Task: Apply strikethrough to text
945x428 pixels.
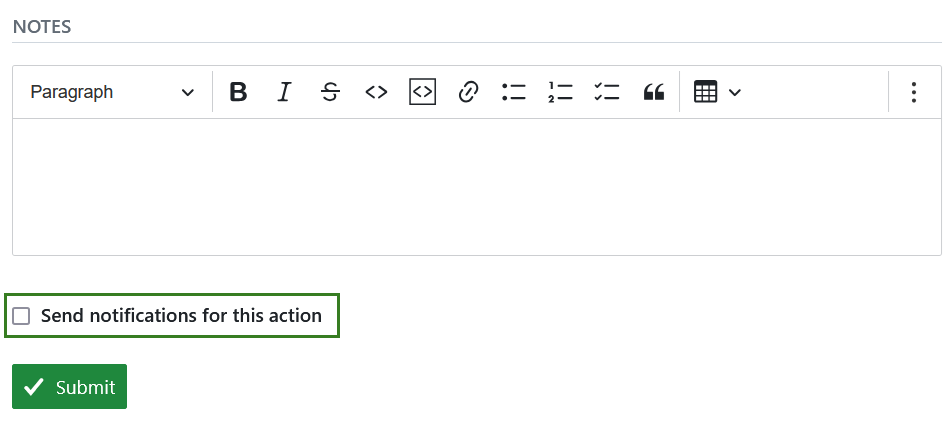Action: pyautogui.click(x=330, y=92)
